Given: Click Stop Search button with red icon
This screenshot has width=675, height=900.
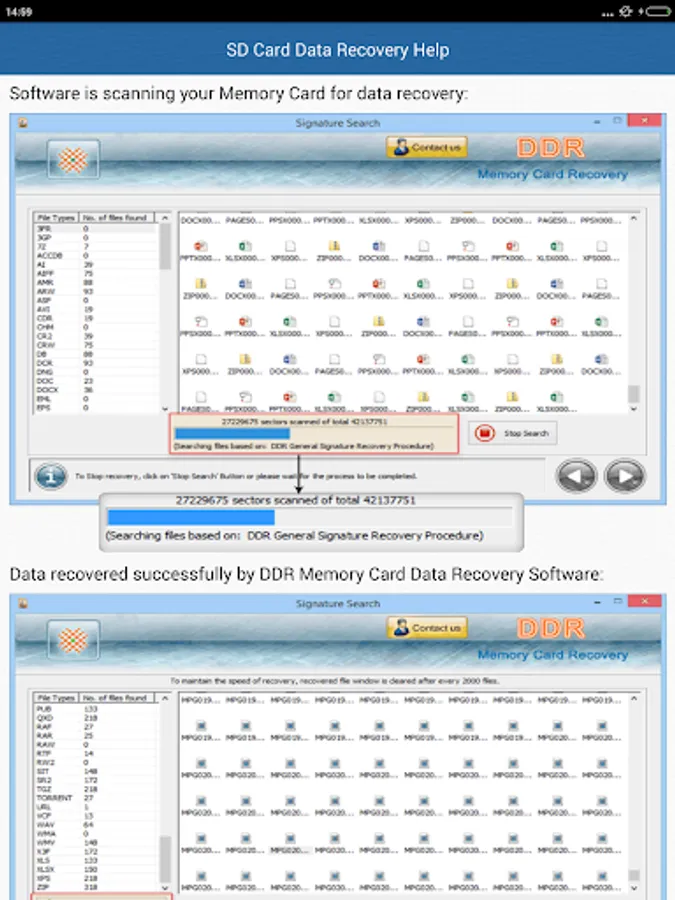Looking at the screenshot, I should click(x=512, y=433).
